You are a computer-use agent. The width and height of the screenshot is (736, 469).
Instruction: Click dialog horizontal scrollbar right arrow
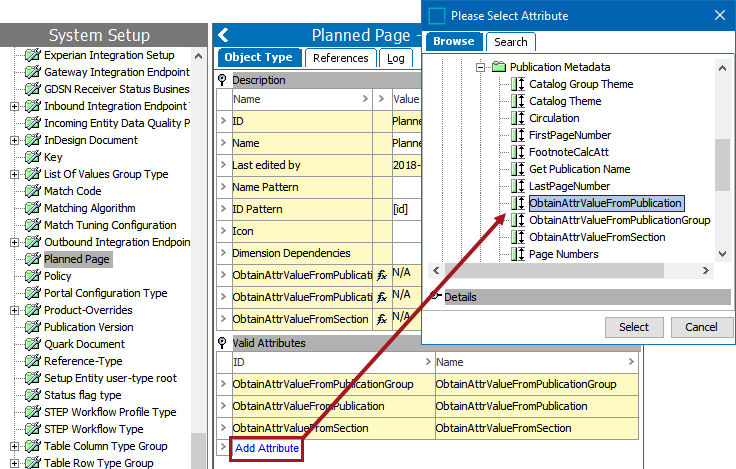(705, 270)
